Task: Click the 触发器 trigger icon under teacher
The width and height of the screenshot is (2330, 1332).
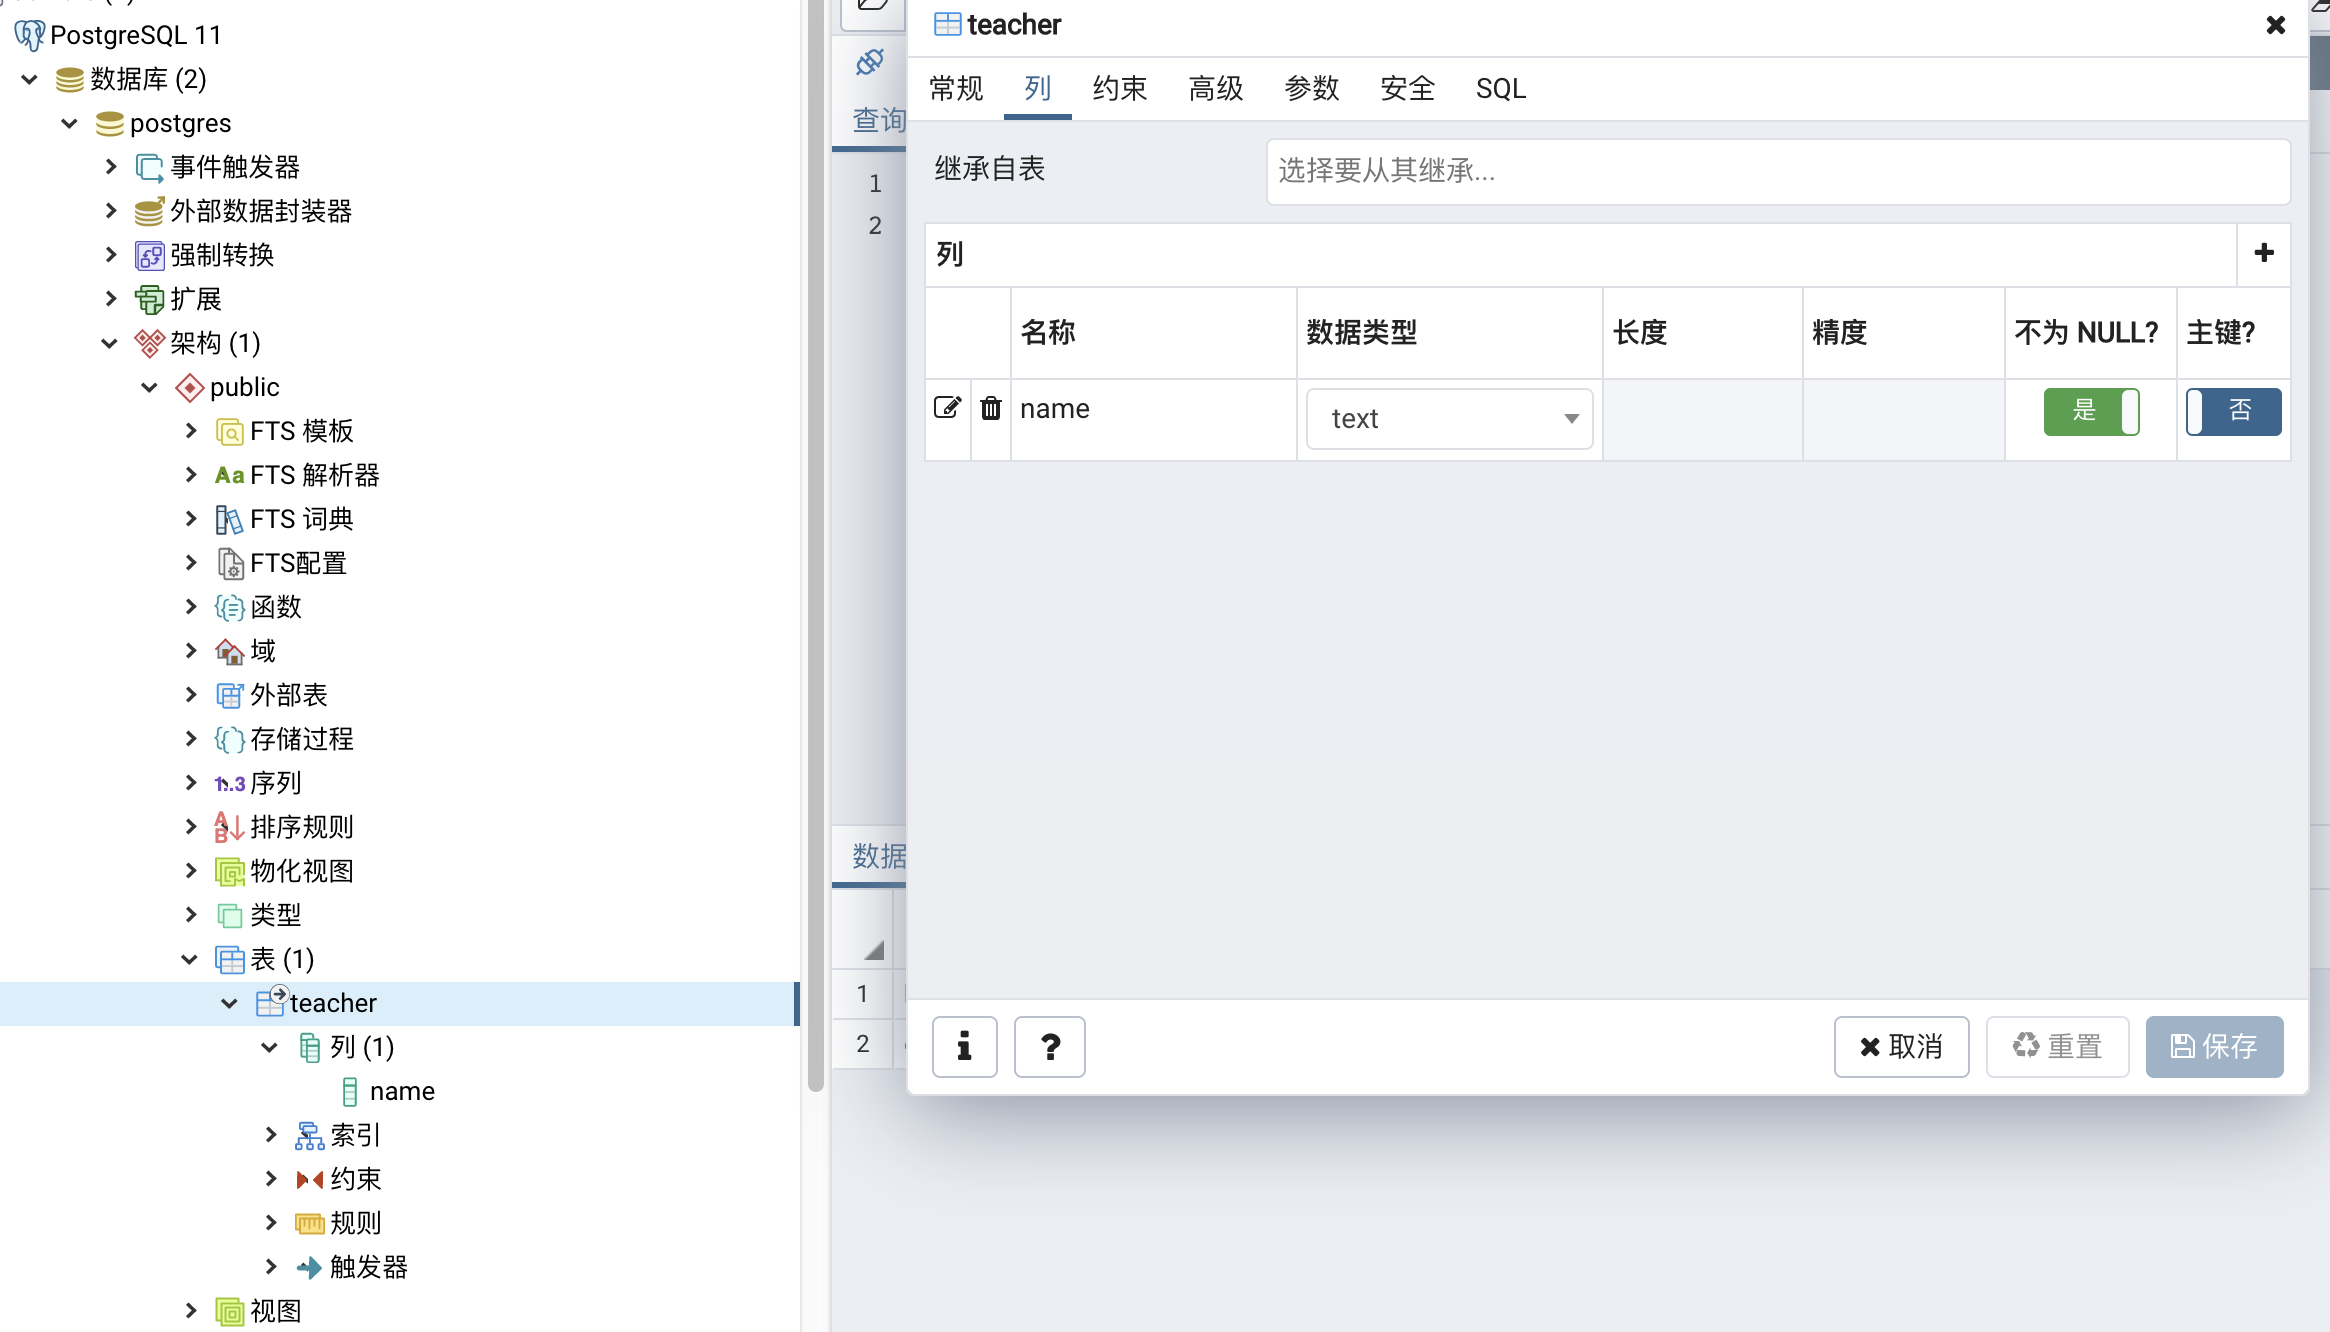Action: point(309,1267)
